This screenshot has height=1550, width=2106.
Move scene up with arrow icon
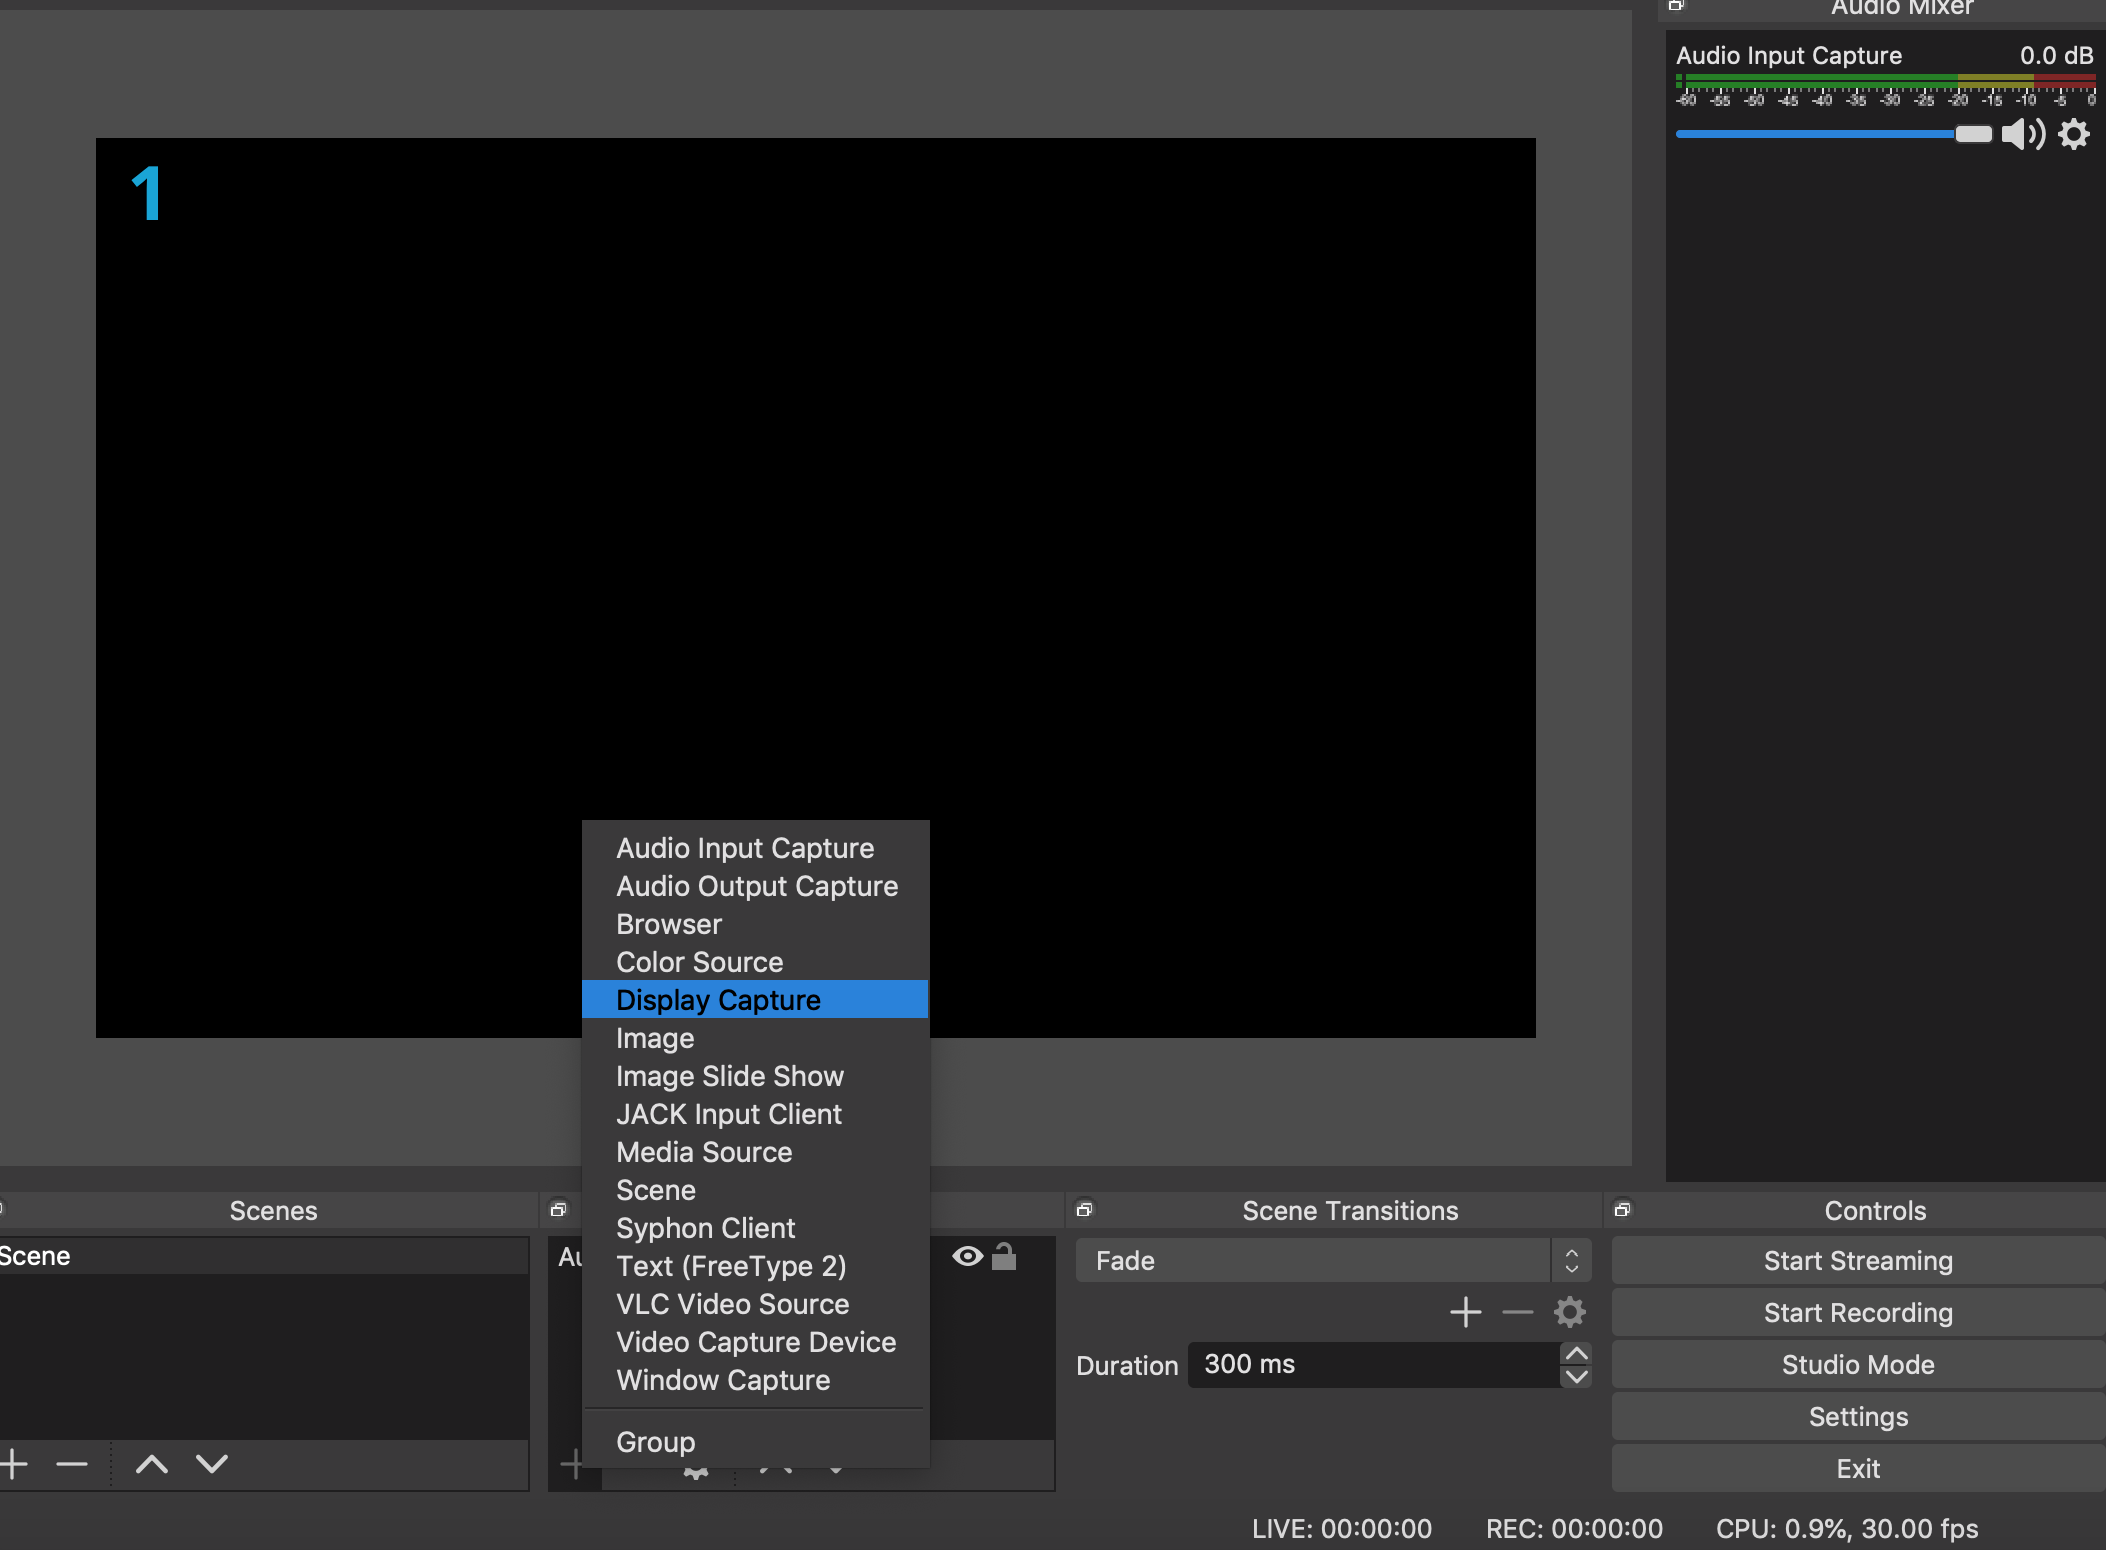151,1464
